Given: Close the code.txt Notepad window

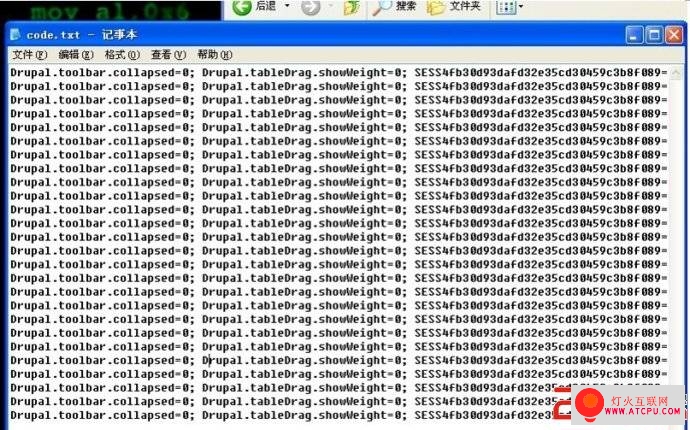Looking at the screenshot, I should tap(674, 35).
